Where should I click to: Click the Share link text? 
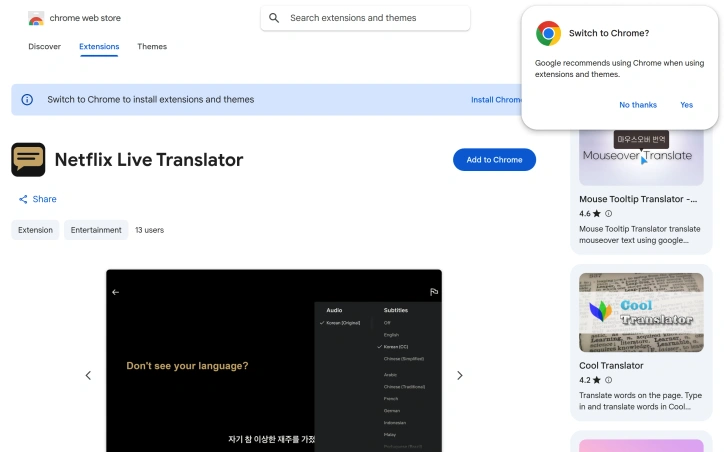click(44, 199)
